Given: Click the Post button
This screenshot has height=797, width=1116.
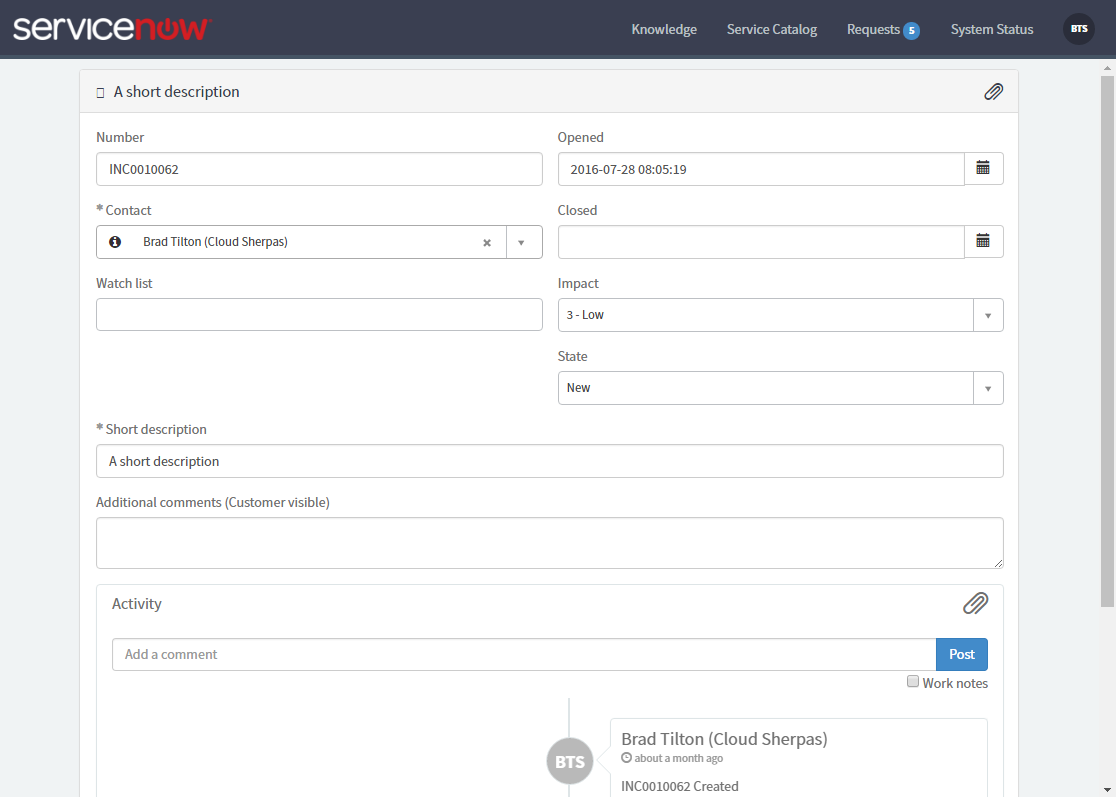Looking at the screenshot, I should click(x=962, y=655).
